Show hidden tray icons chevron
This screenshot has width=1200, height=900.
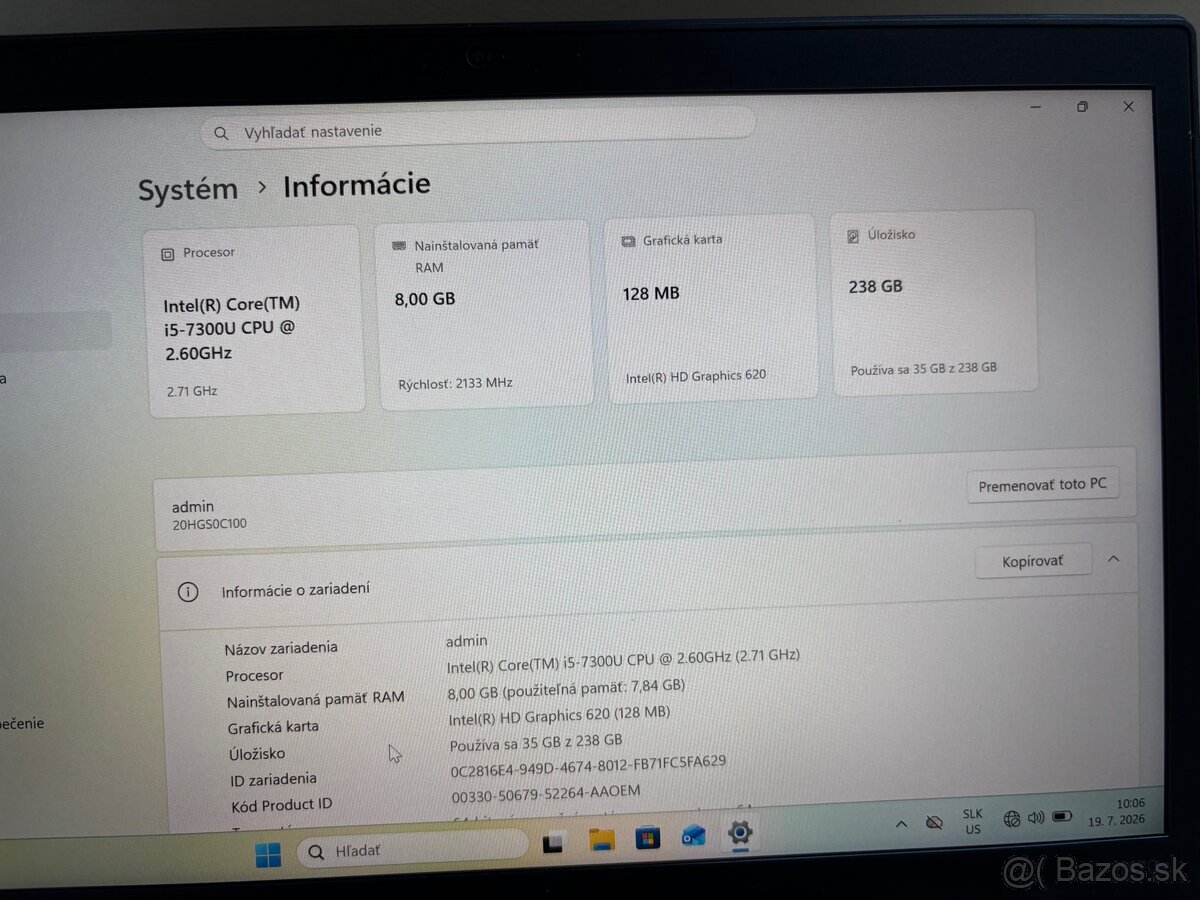[x=901, y=824]
